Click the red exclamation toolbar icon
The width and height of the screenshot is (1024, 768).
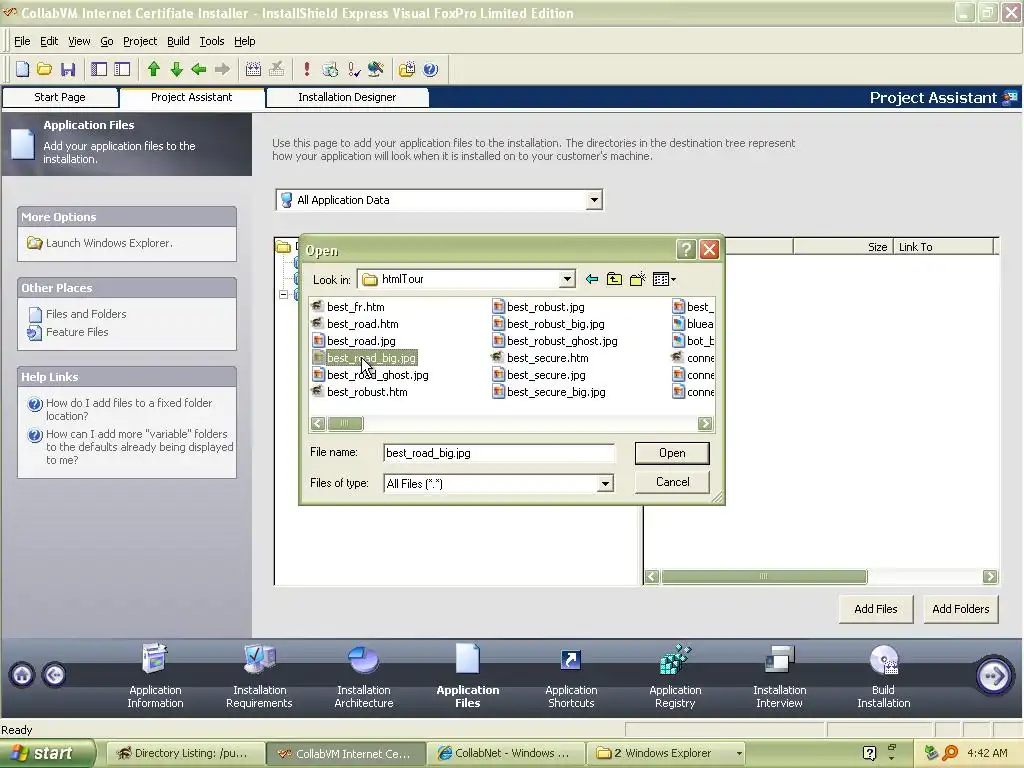coord(307,69)
